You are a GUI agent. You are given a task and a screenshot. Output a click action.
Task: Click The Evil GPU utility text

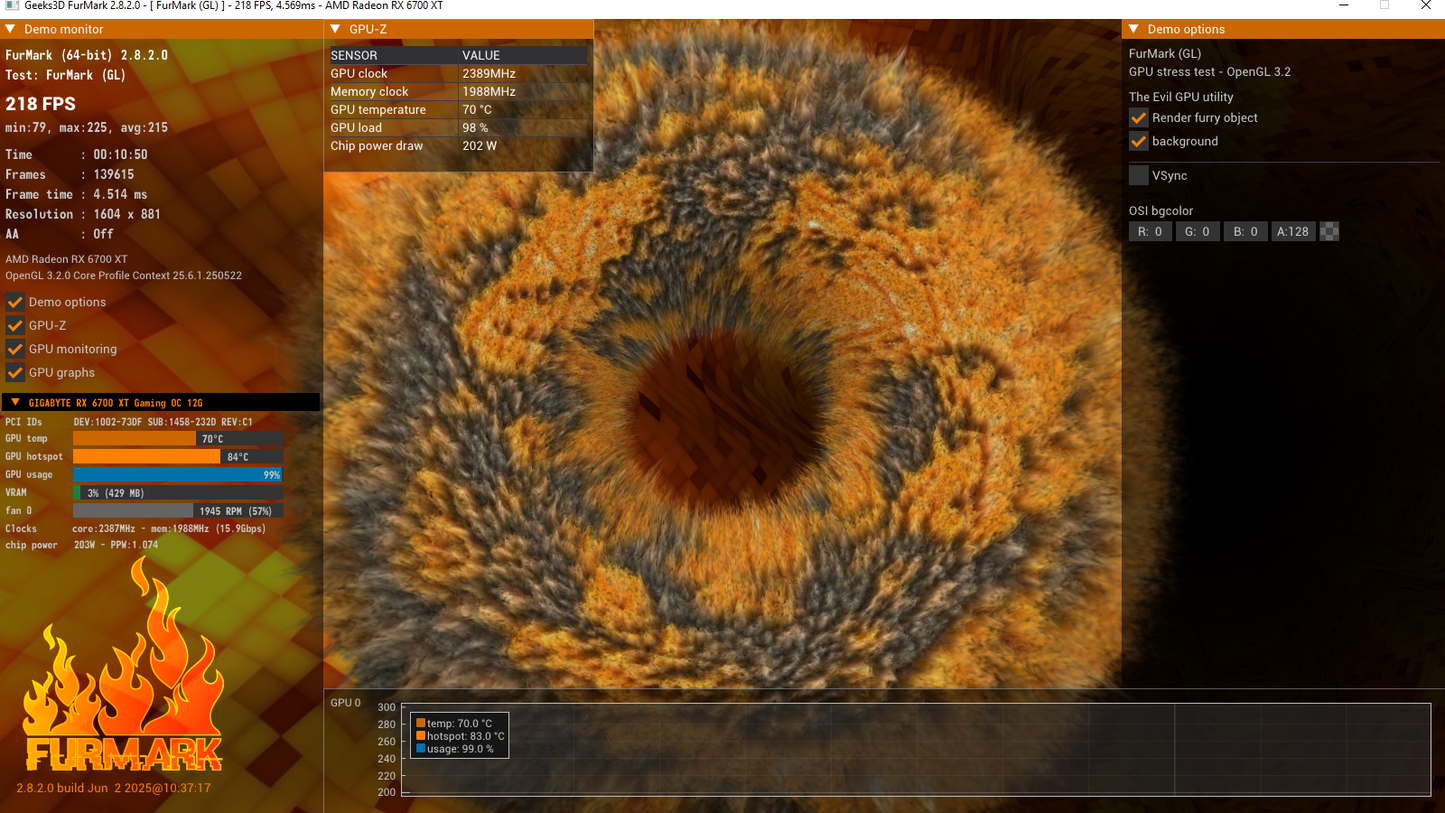(1181, 97)
